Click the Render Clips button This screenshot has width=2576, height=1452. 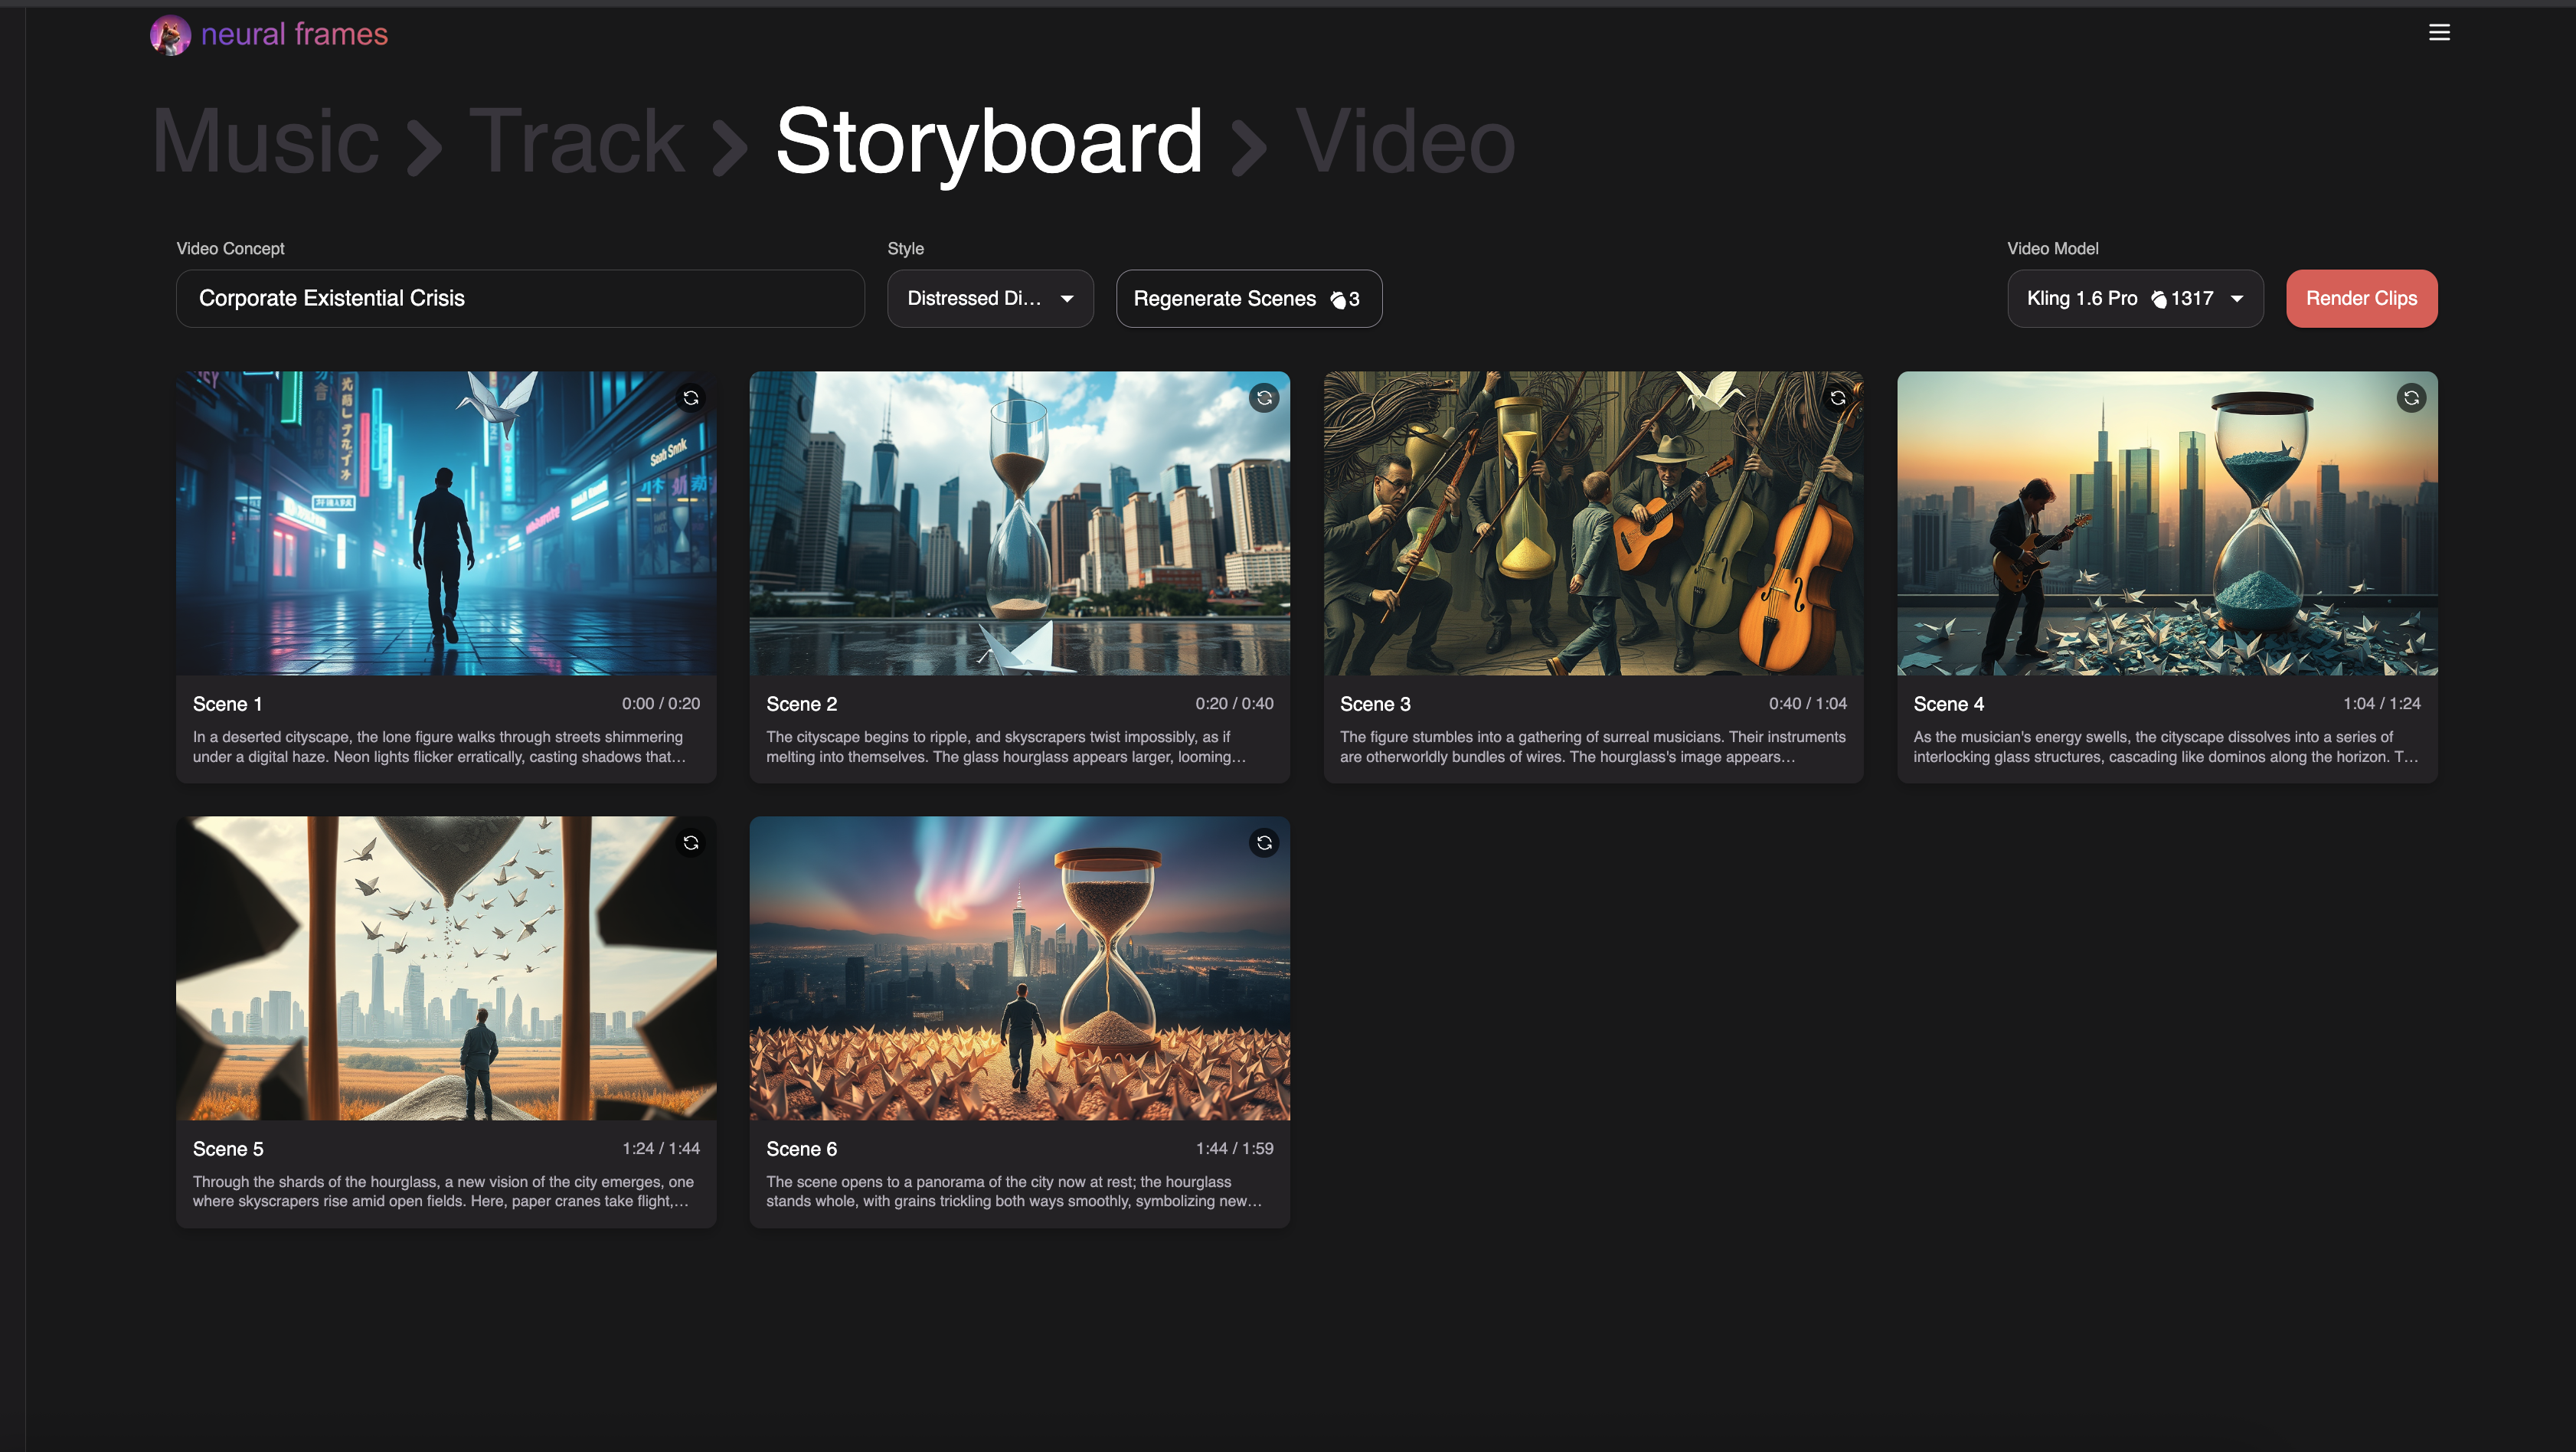(x=2361, y=298)
